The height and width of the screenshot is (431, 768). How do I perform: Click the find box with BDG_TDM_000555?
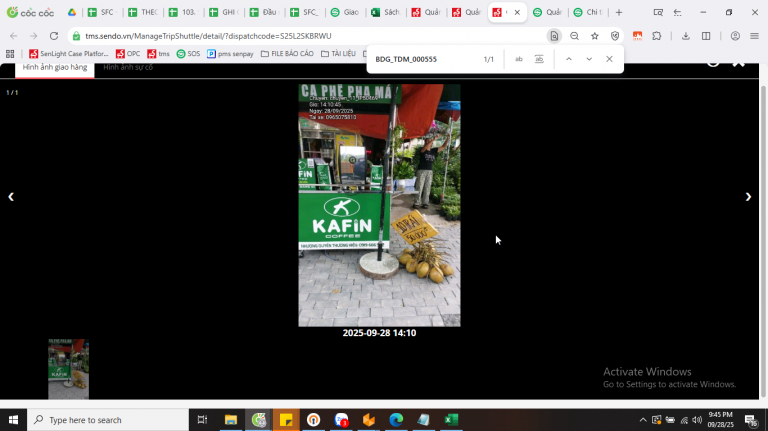tap(424, 59)
